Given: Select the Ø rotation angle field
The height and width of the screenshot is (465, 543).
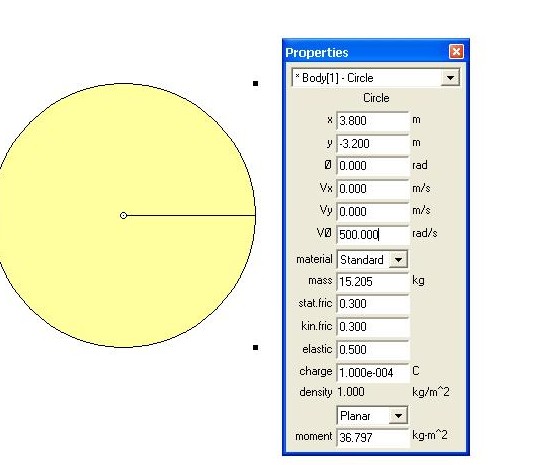Looking at the screenshot, I should 373,166.
